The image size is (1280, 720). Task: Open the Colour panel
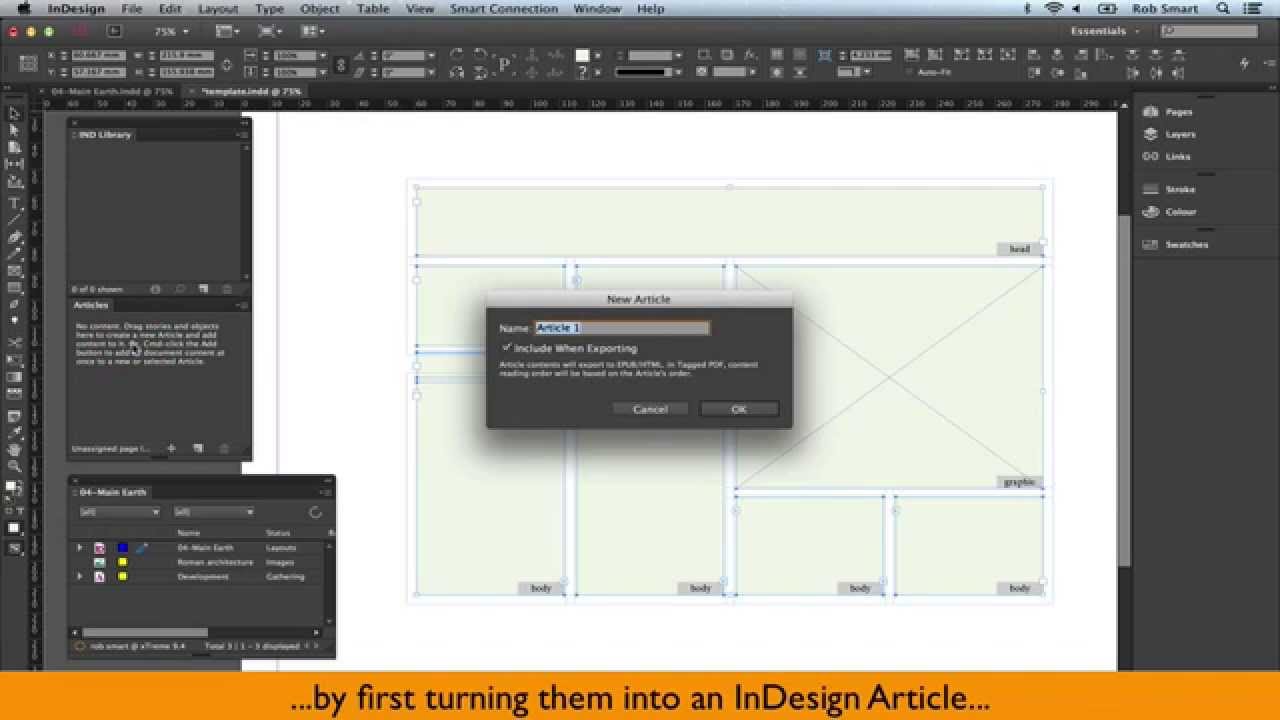tap(1180, 212)
